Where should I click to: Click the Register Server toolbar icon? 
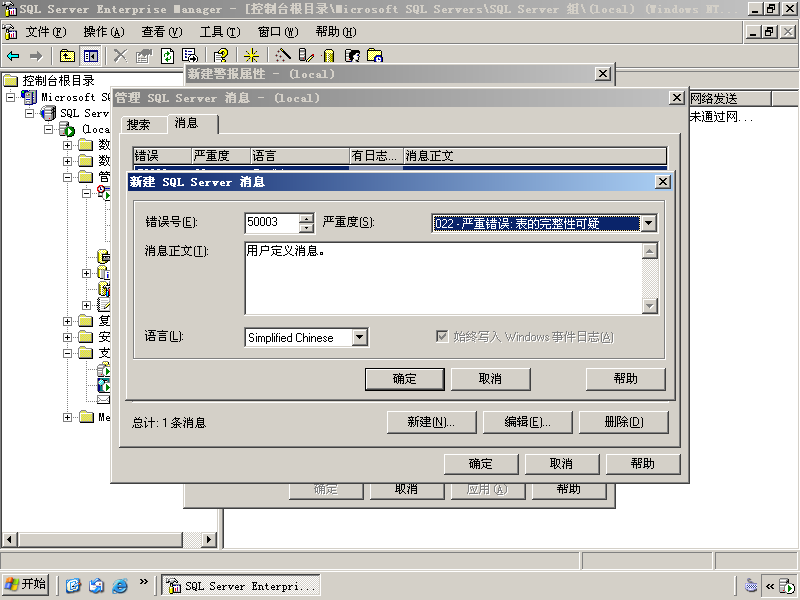(x=306, y=56)
